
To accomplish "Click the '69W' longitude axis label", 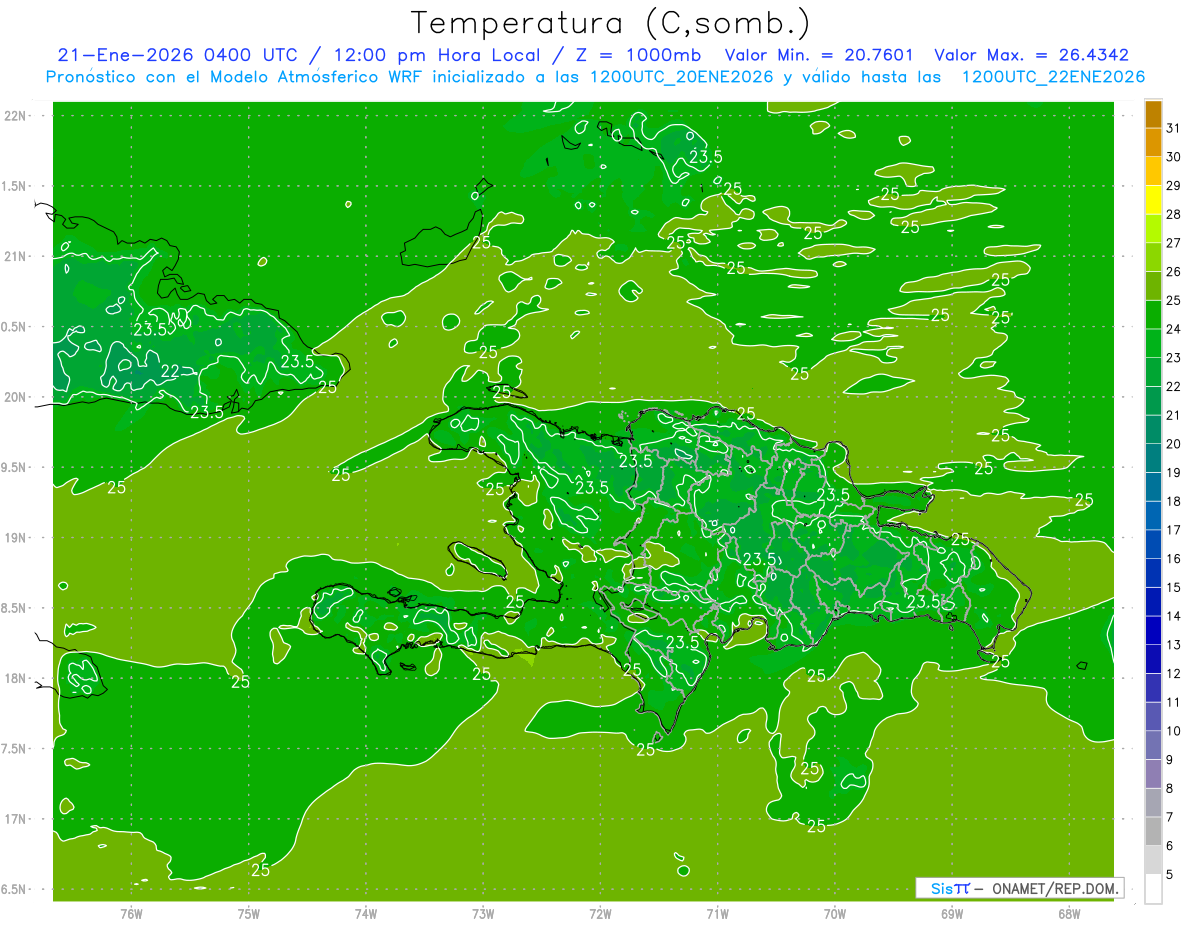I will coord(951,913).
